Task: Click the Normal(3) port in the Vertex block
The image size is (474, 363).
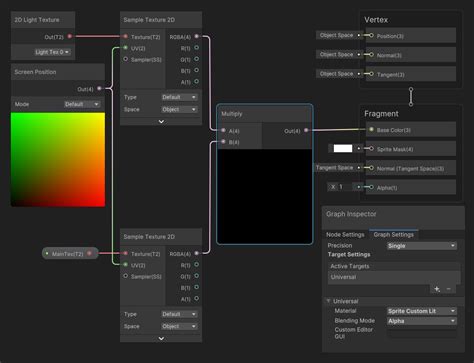Action: click(x=371, y=54)
